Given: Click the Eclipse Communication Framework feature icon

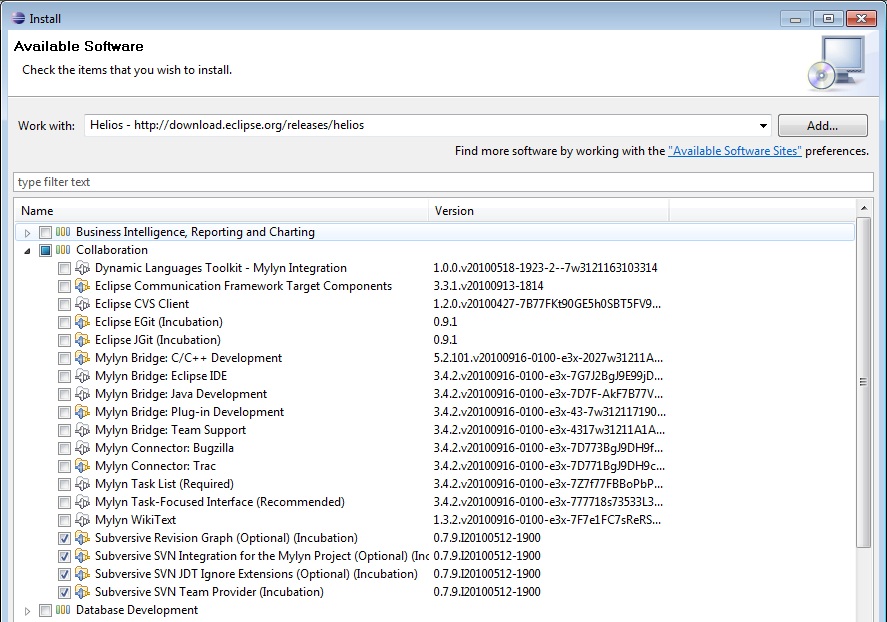Looking at the screenshot, I should point(82,286).
